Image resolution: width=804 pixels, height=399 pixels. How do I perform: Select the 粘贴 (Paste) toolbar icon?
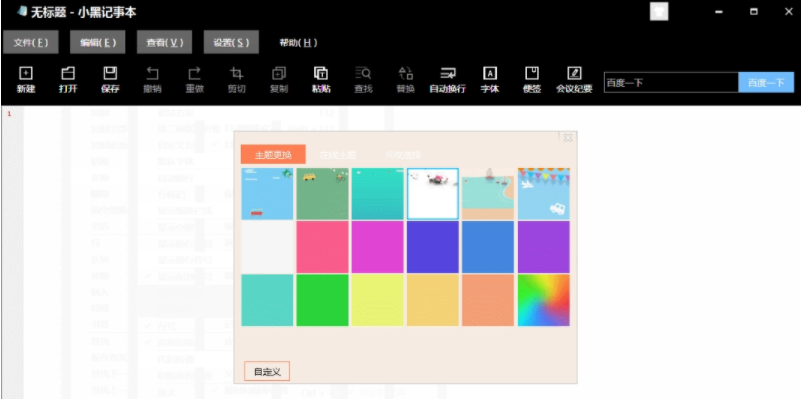[321, 79]
